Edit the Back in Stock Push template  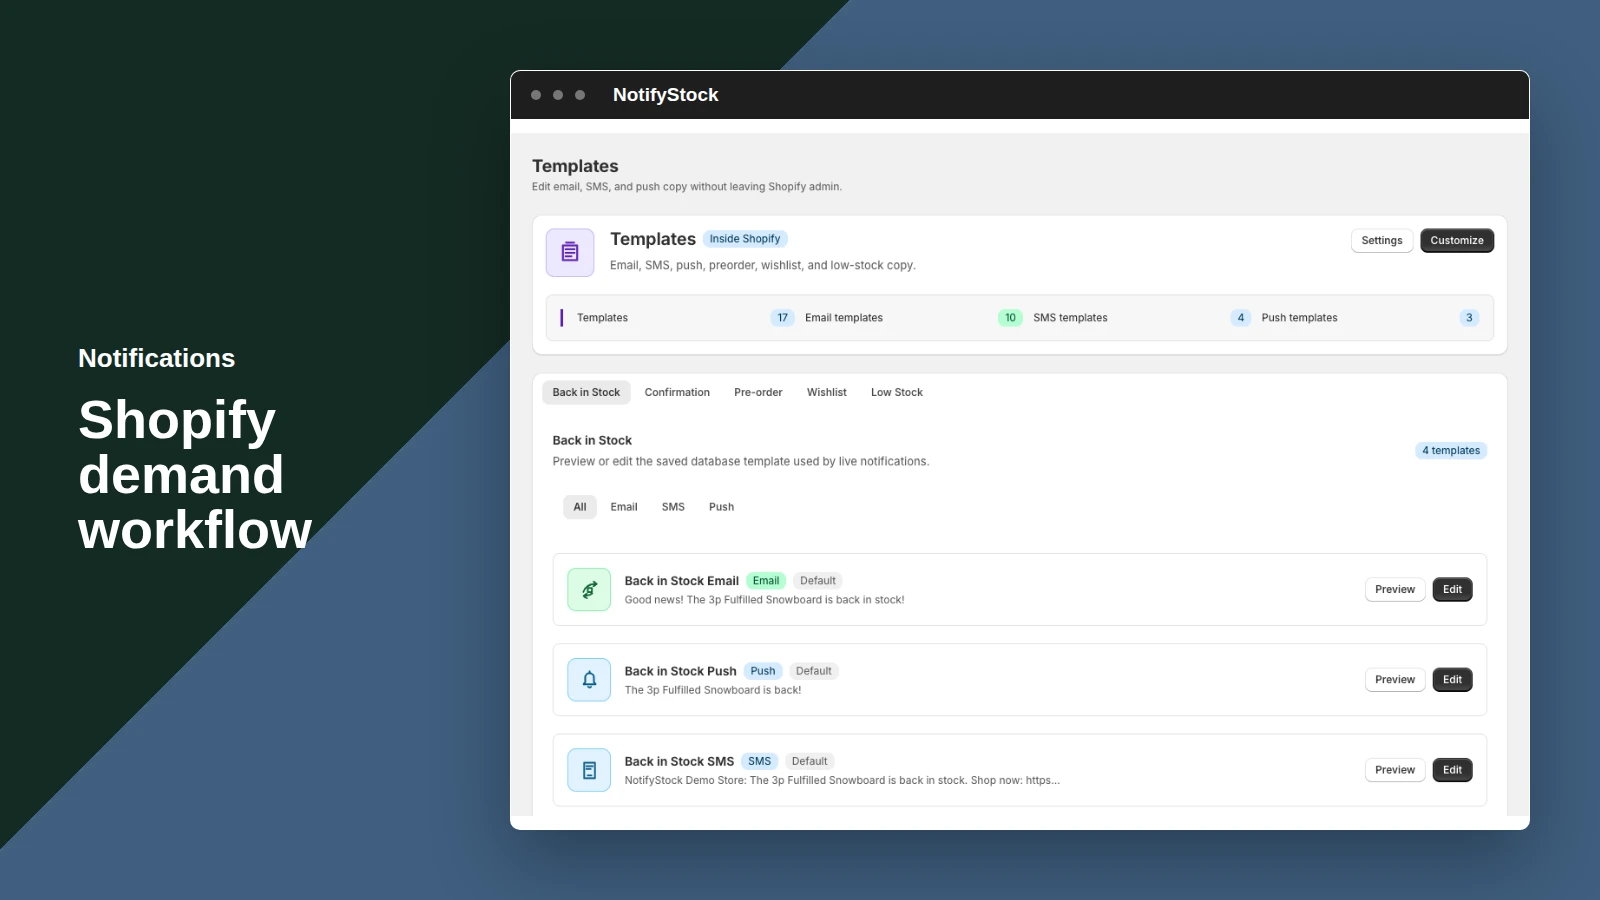coord(1452,680)
